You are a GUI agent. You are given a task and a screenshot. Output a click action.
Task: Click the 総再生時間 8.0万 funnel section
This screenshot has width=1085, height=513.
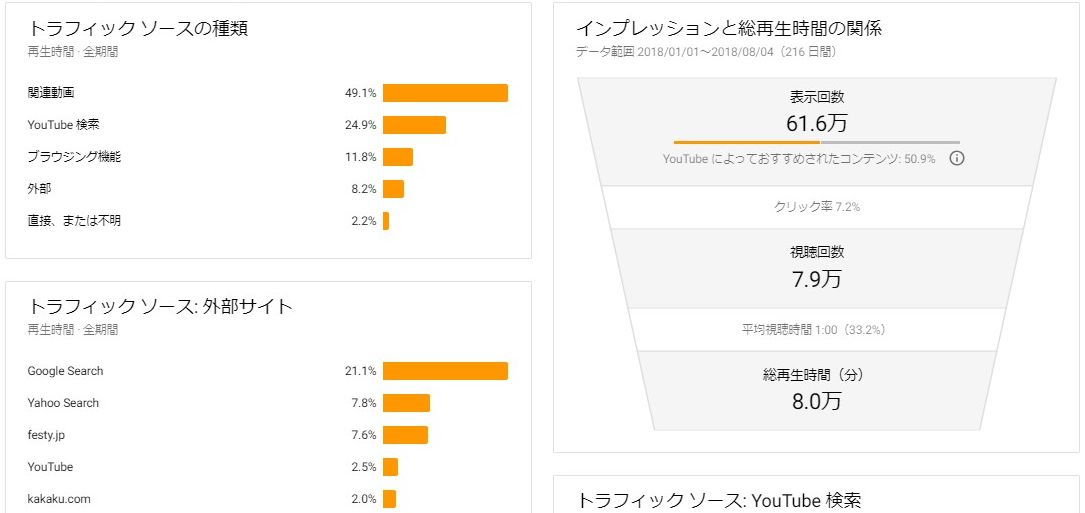pyautogui.click(x=817, y=390)
